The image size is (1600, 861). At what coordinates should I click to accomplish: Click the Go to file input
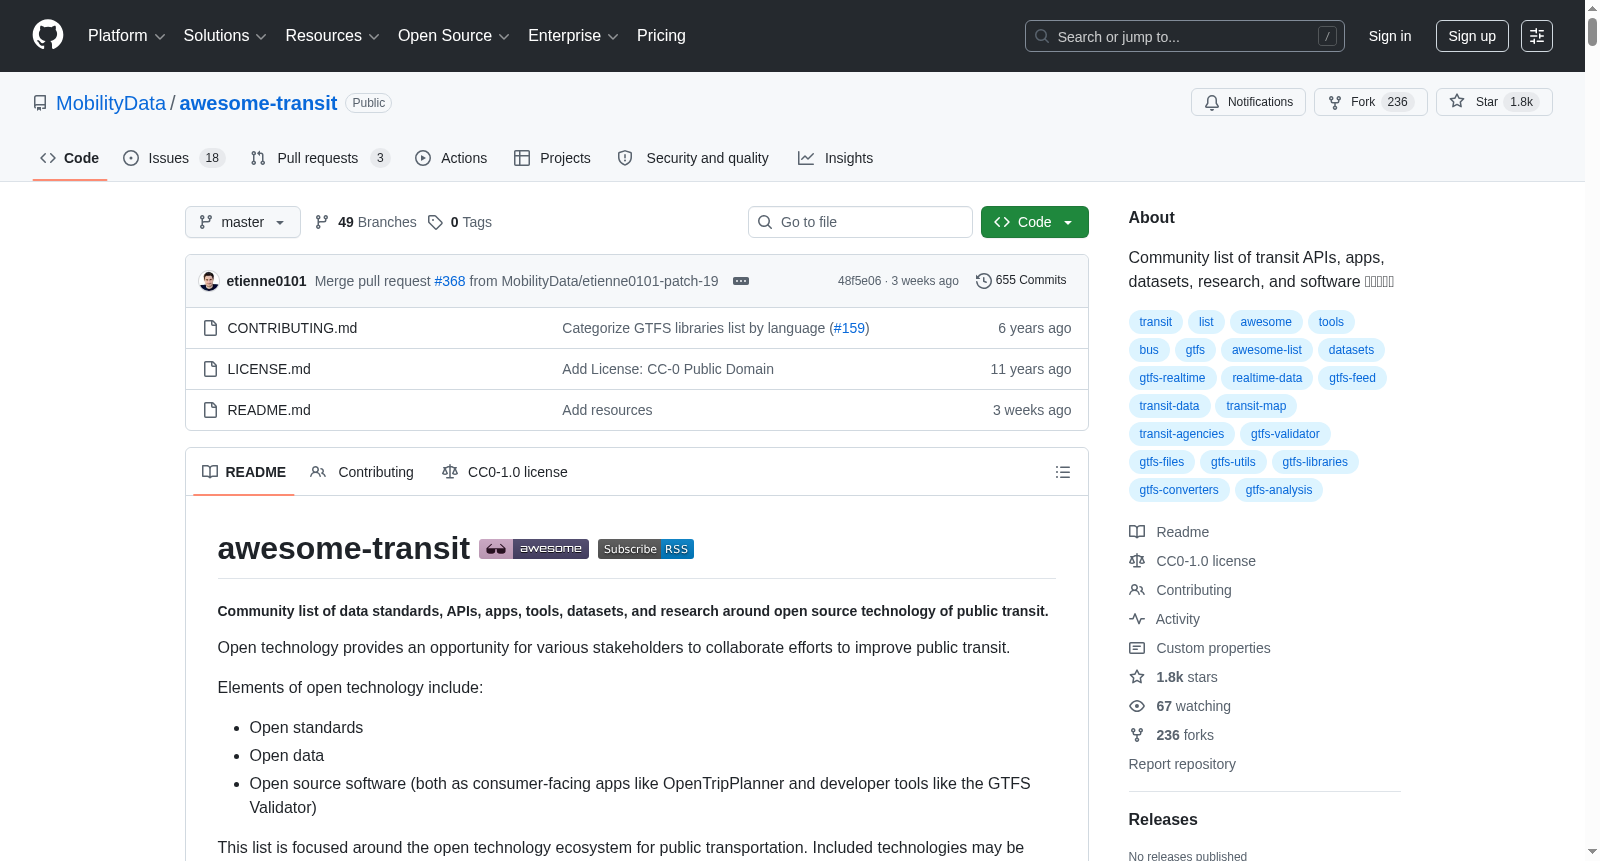pos(860,222)
